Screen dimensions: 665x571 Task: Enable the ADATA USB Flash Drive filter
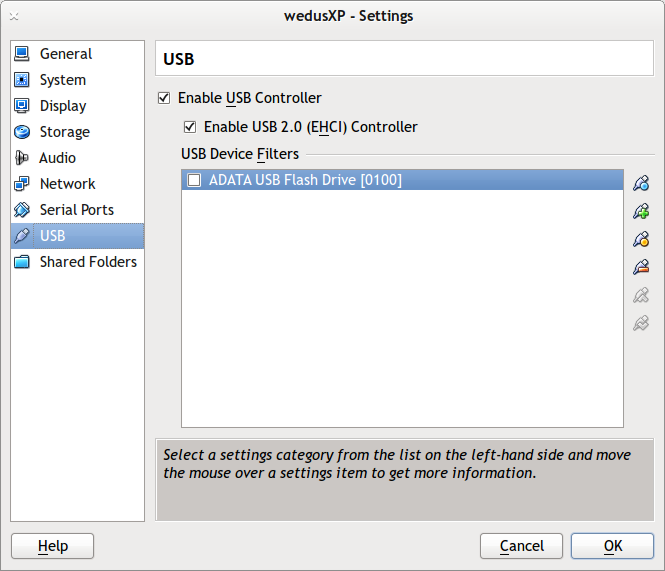tap(194, 180)
